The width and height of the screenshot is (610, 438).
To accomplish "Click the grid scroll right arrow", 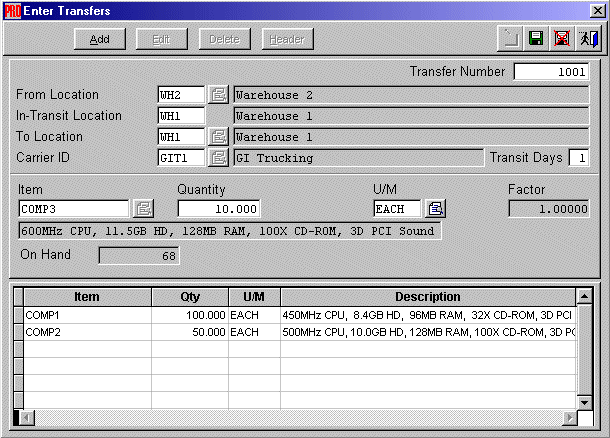I will pyautogui.click(x=570, y=418).
